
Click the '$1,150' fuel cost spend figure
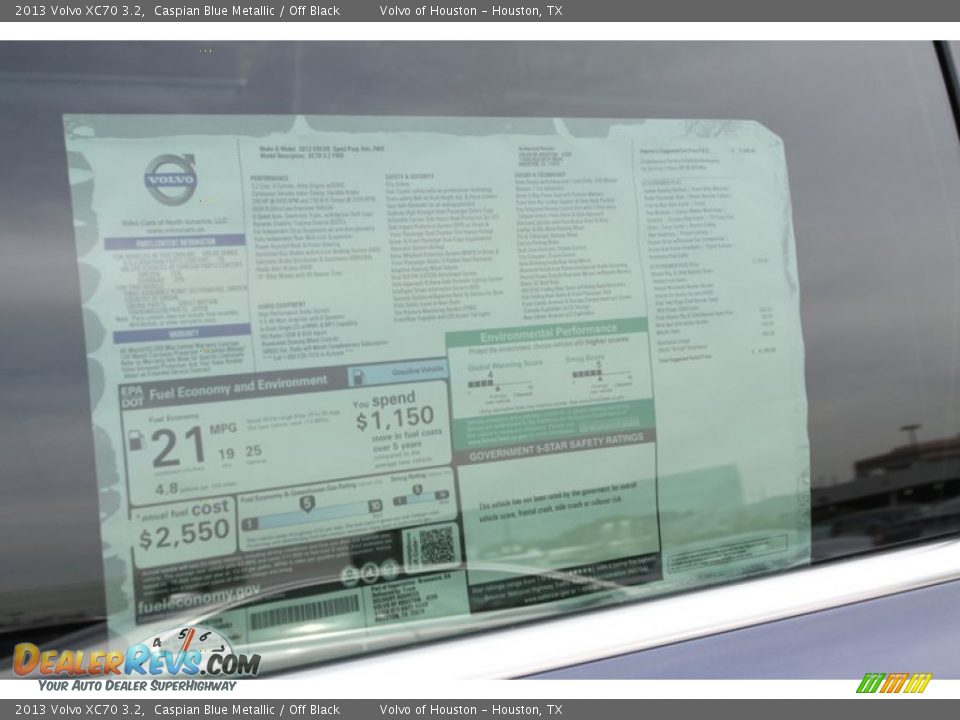pyautogui.click(x=395, y=419)
